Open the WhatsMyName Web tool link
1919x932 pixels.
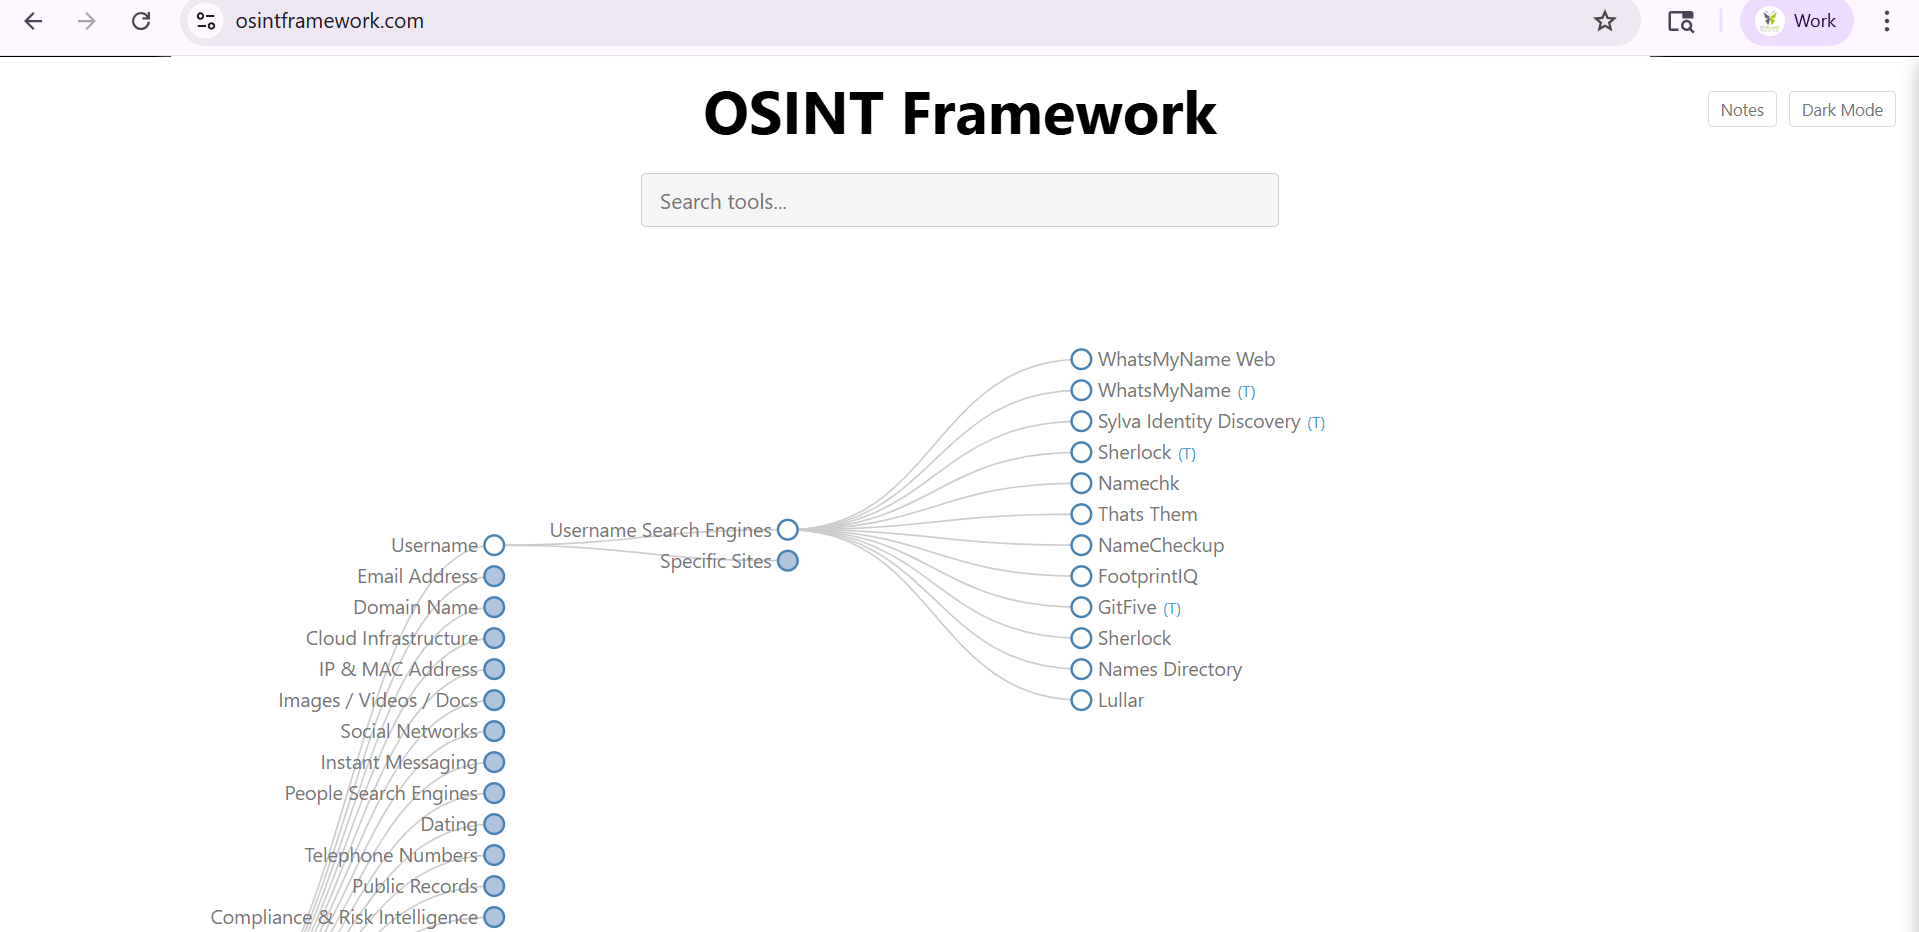click(x=1186, y=359)
